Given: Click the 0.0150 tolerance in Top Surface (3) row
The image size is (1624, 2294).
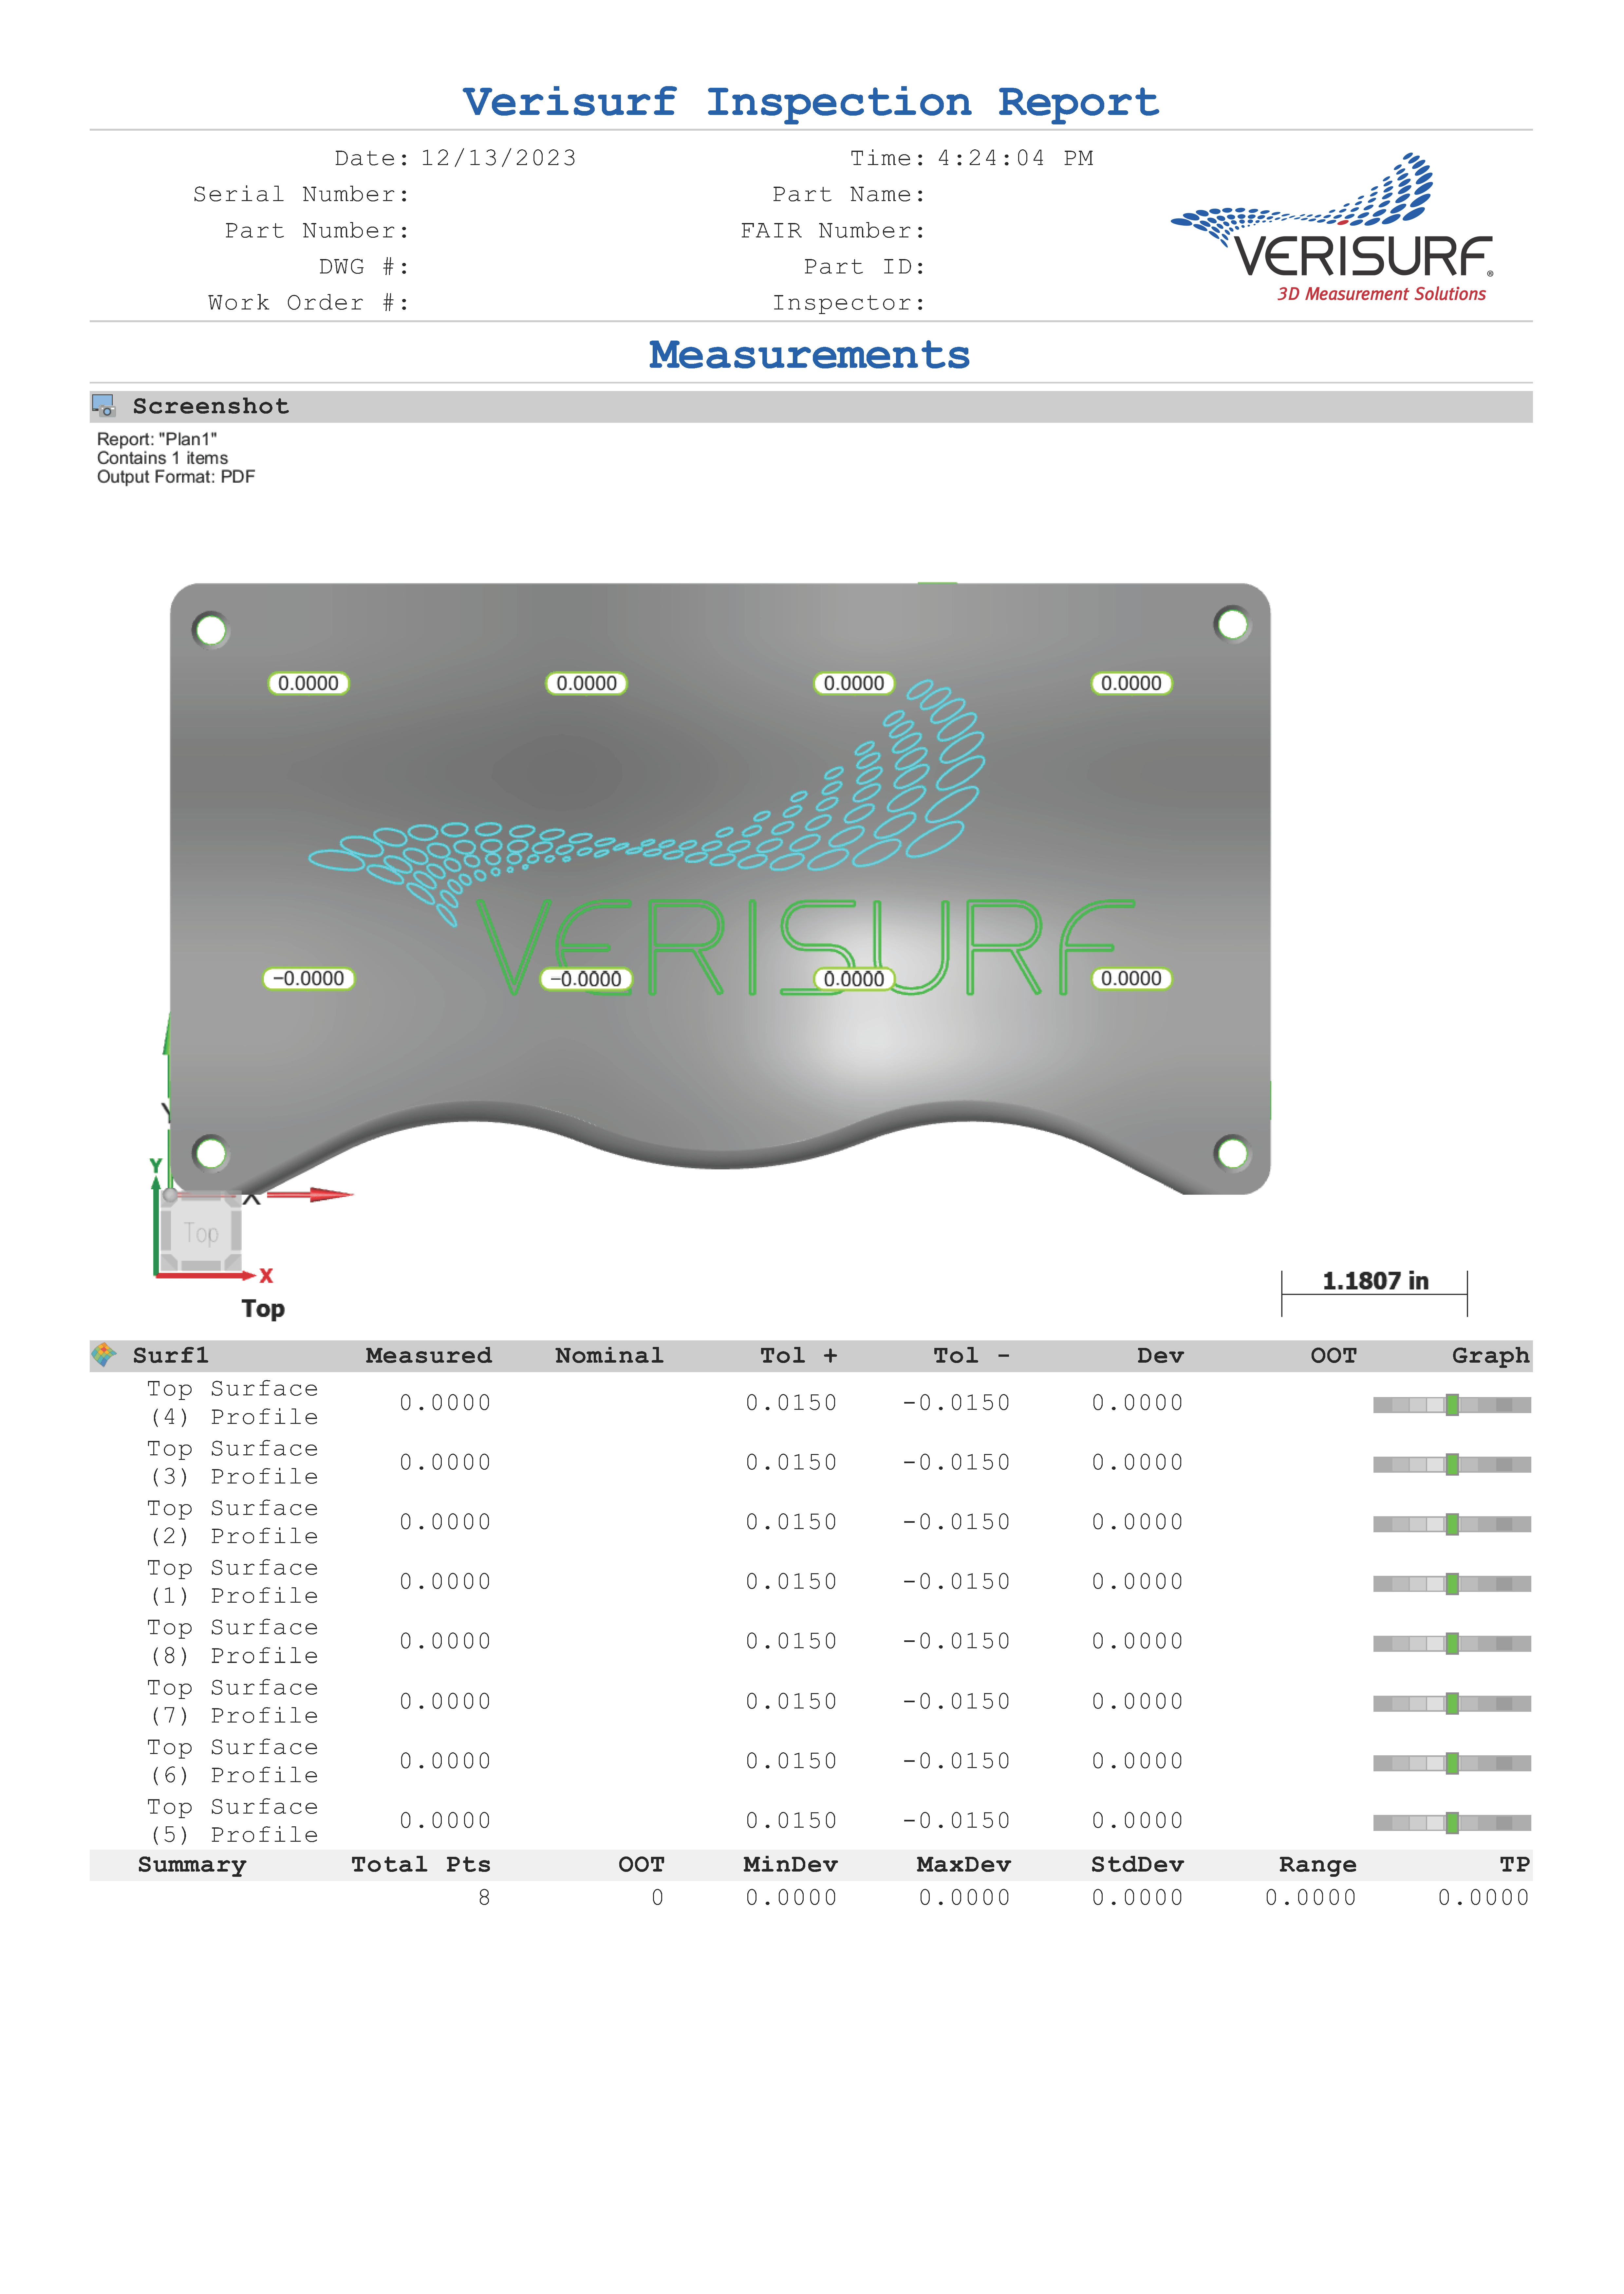Looking at the screenshot, I should pyautogui.click(x=791, y=1462).
